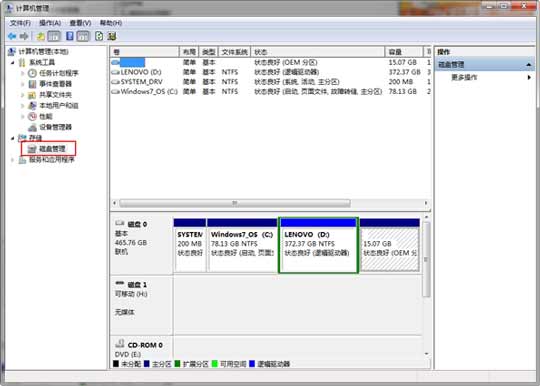
Task: Expand the 事件查看器 node arrow
Action: (23, 84)
